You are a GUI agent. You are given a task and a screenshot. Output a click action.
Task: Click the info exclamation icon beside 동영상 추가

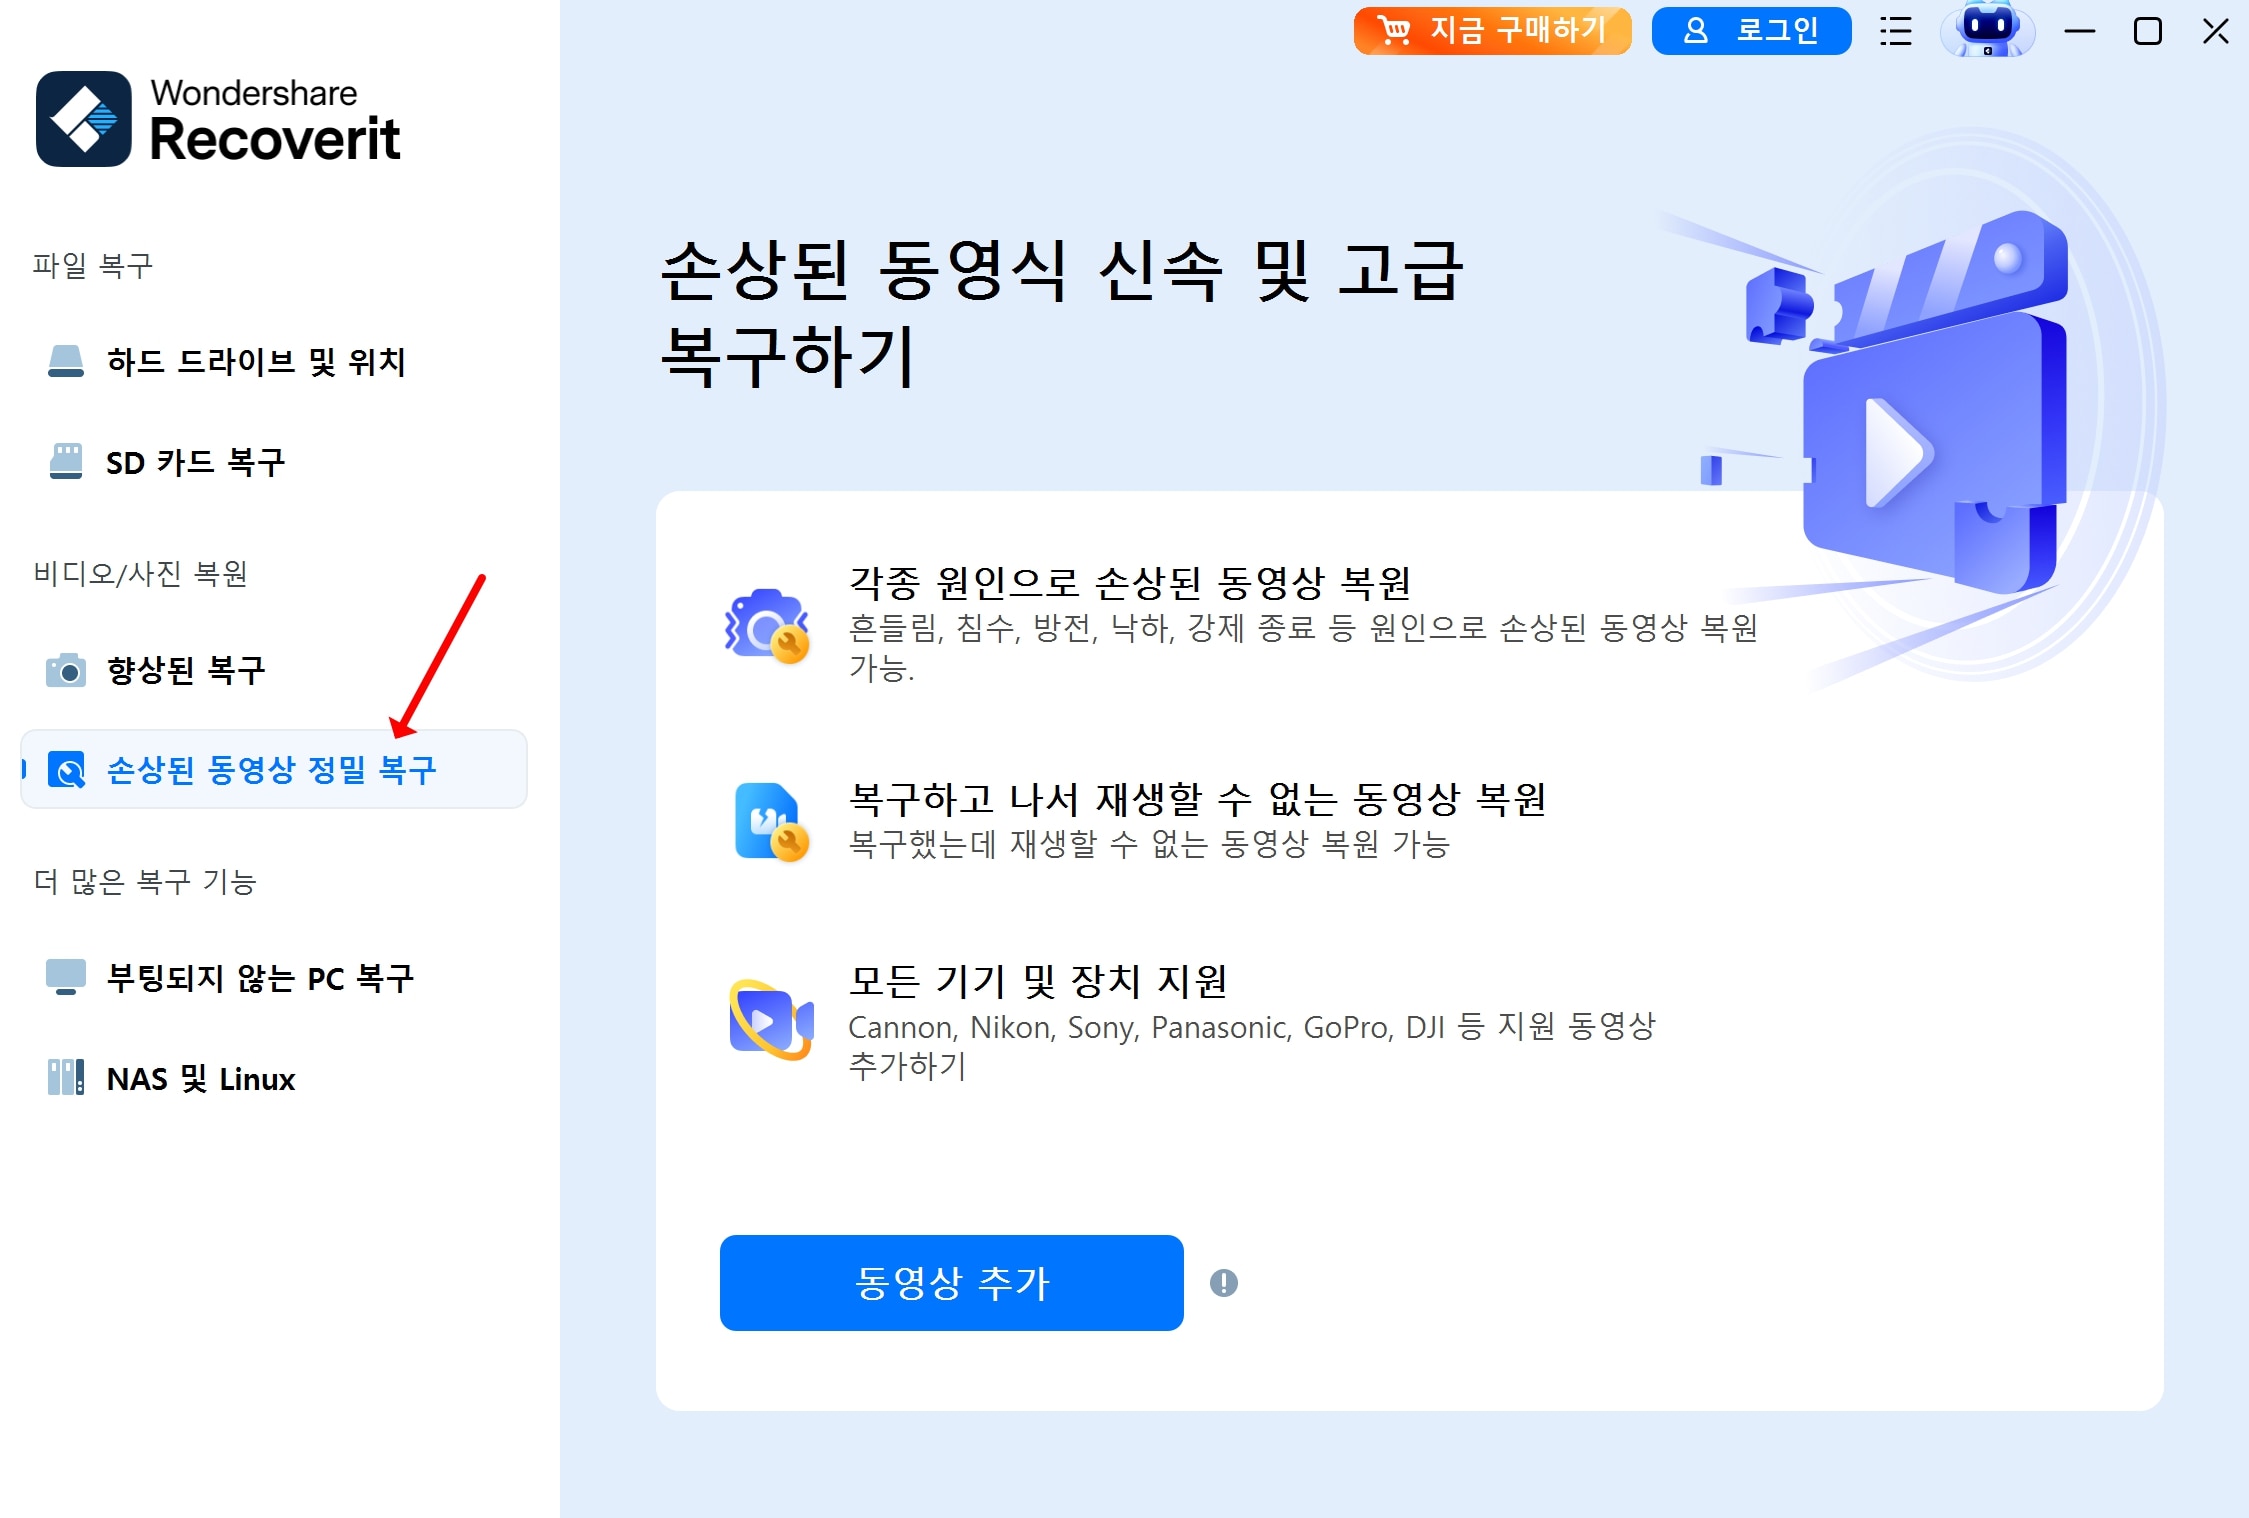point(1224,1283)
